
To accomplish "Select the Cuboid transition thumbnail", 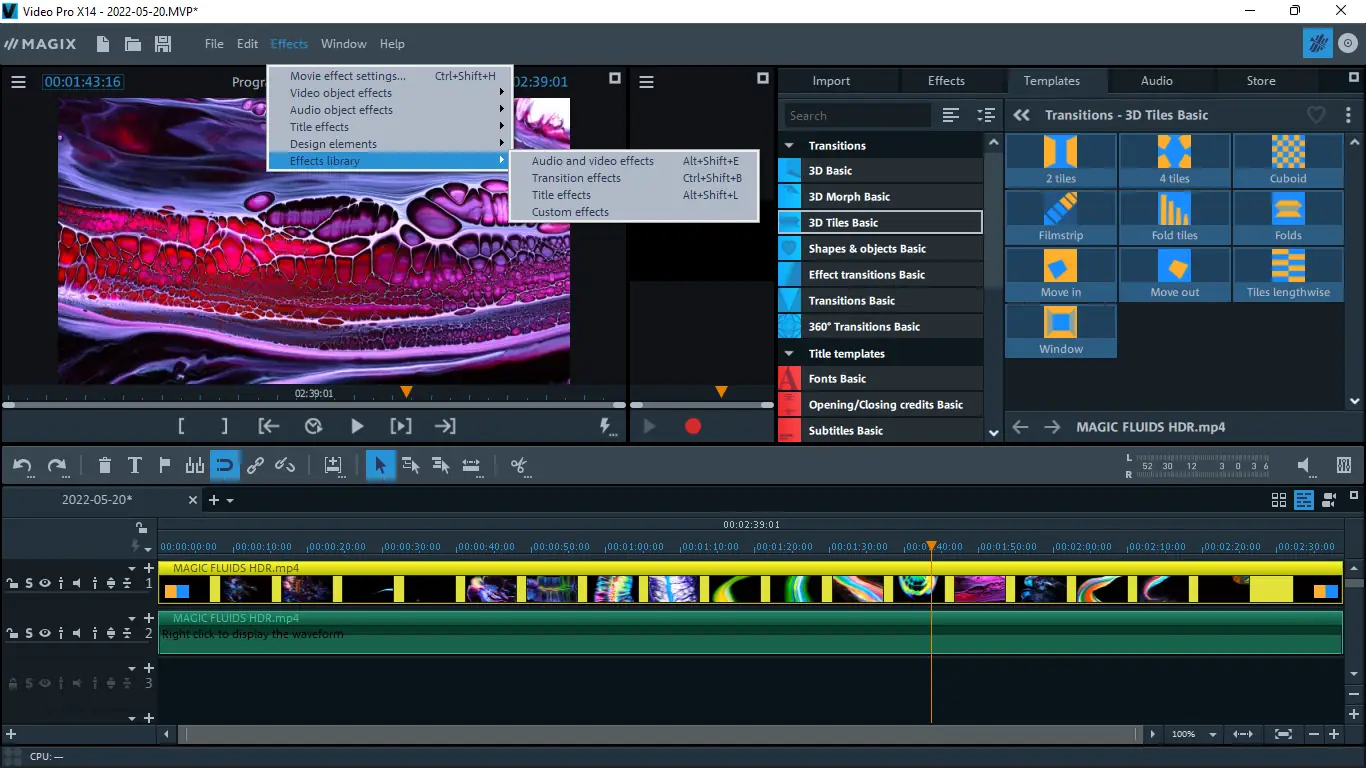I will click(1288, 160).
